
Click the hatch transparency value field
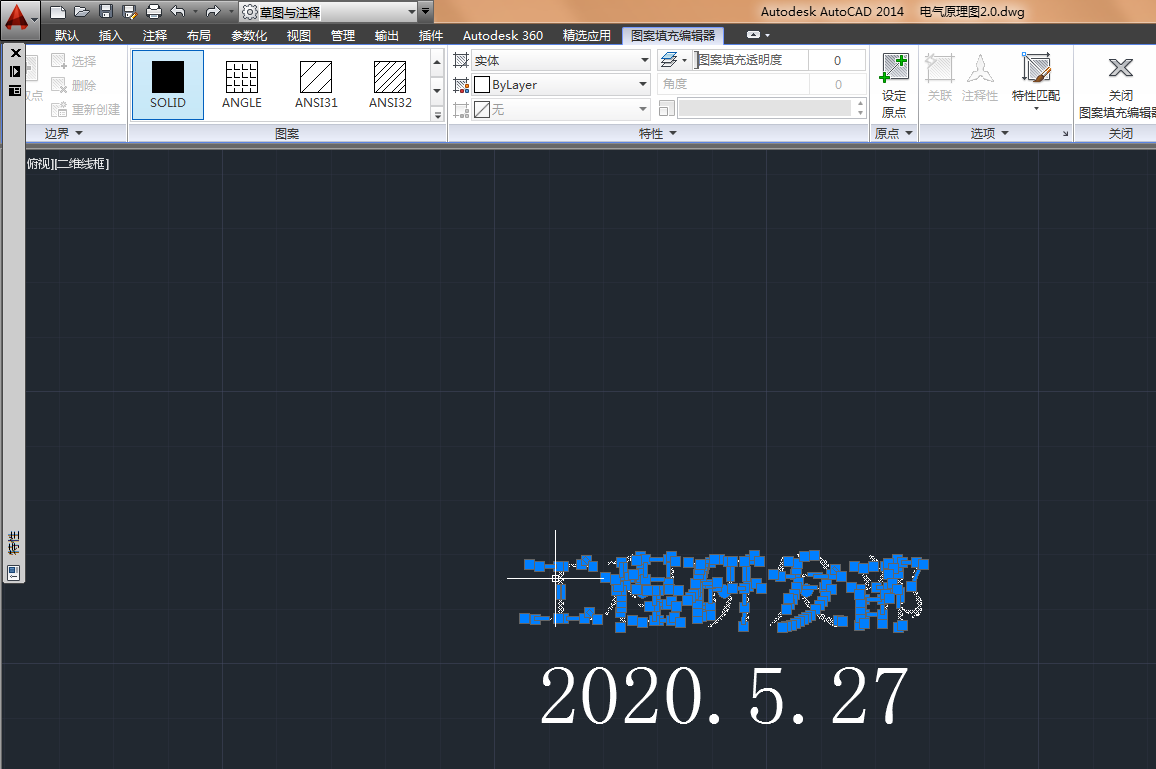click(837, 60)
